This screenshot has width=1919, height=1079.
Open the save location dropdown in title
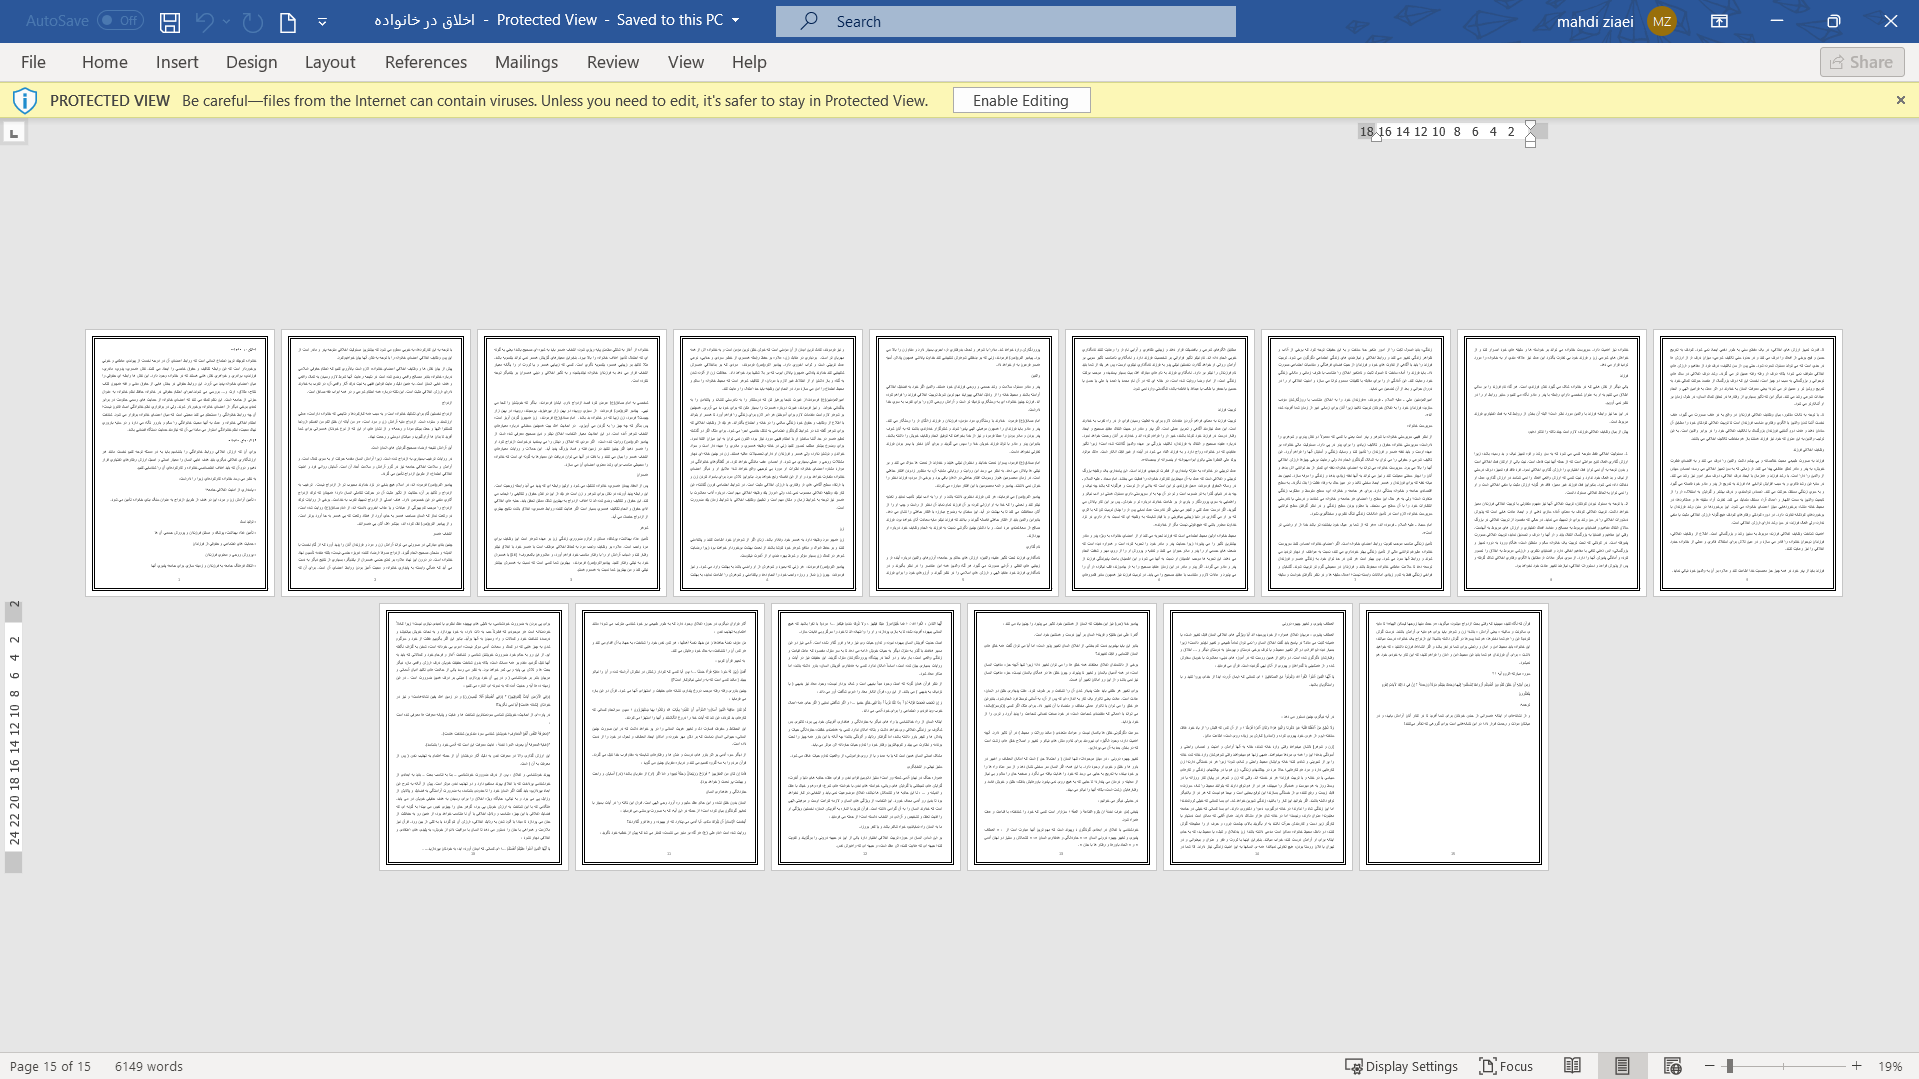pyautogui.click(x=735, y=20)
